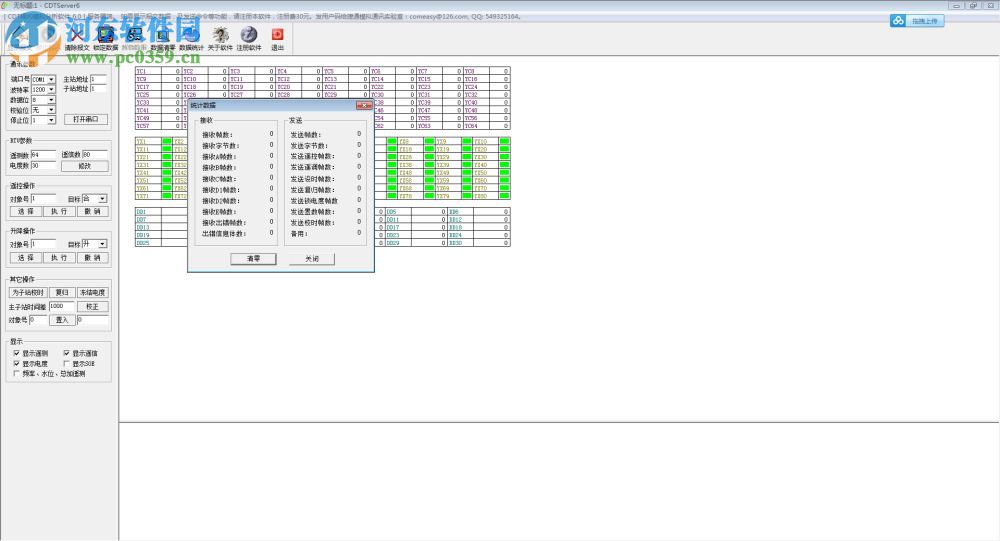
Task: Click 关闭 in the 统计数据 dialog
Action: pyautogui.click(x=311, y=258)
